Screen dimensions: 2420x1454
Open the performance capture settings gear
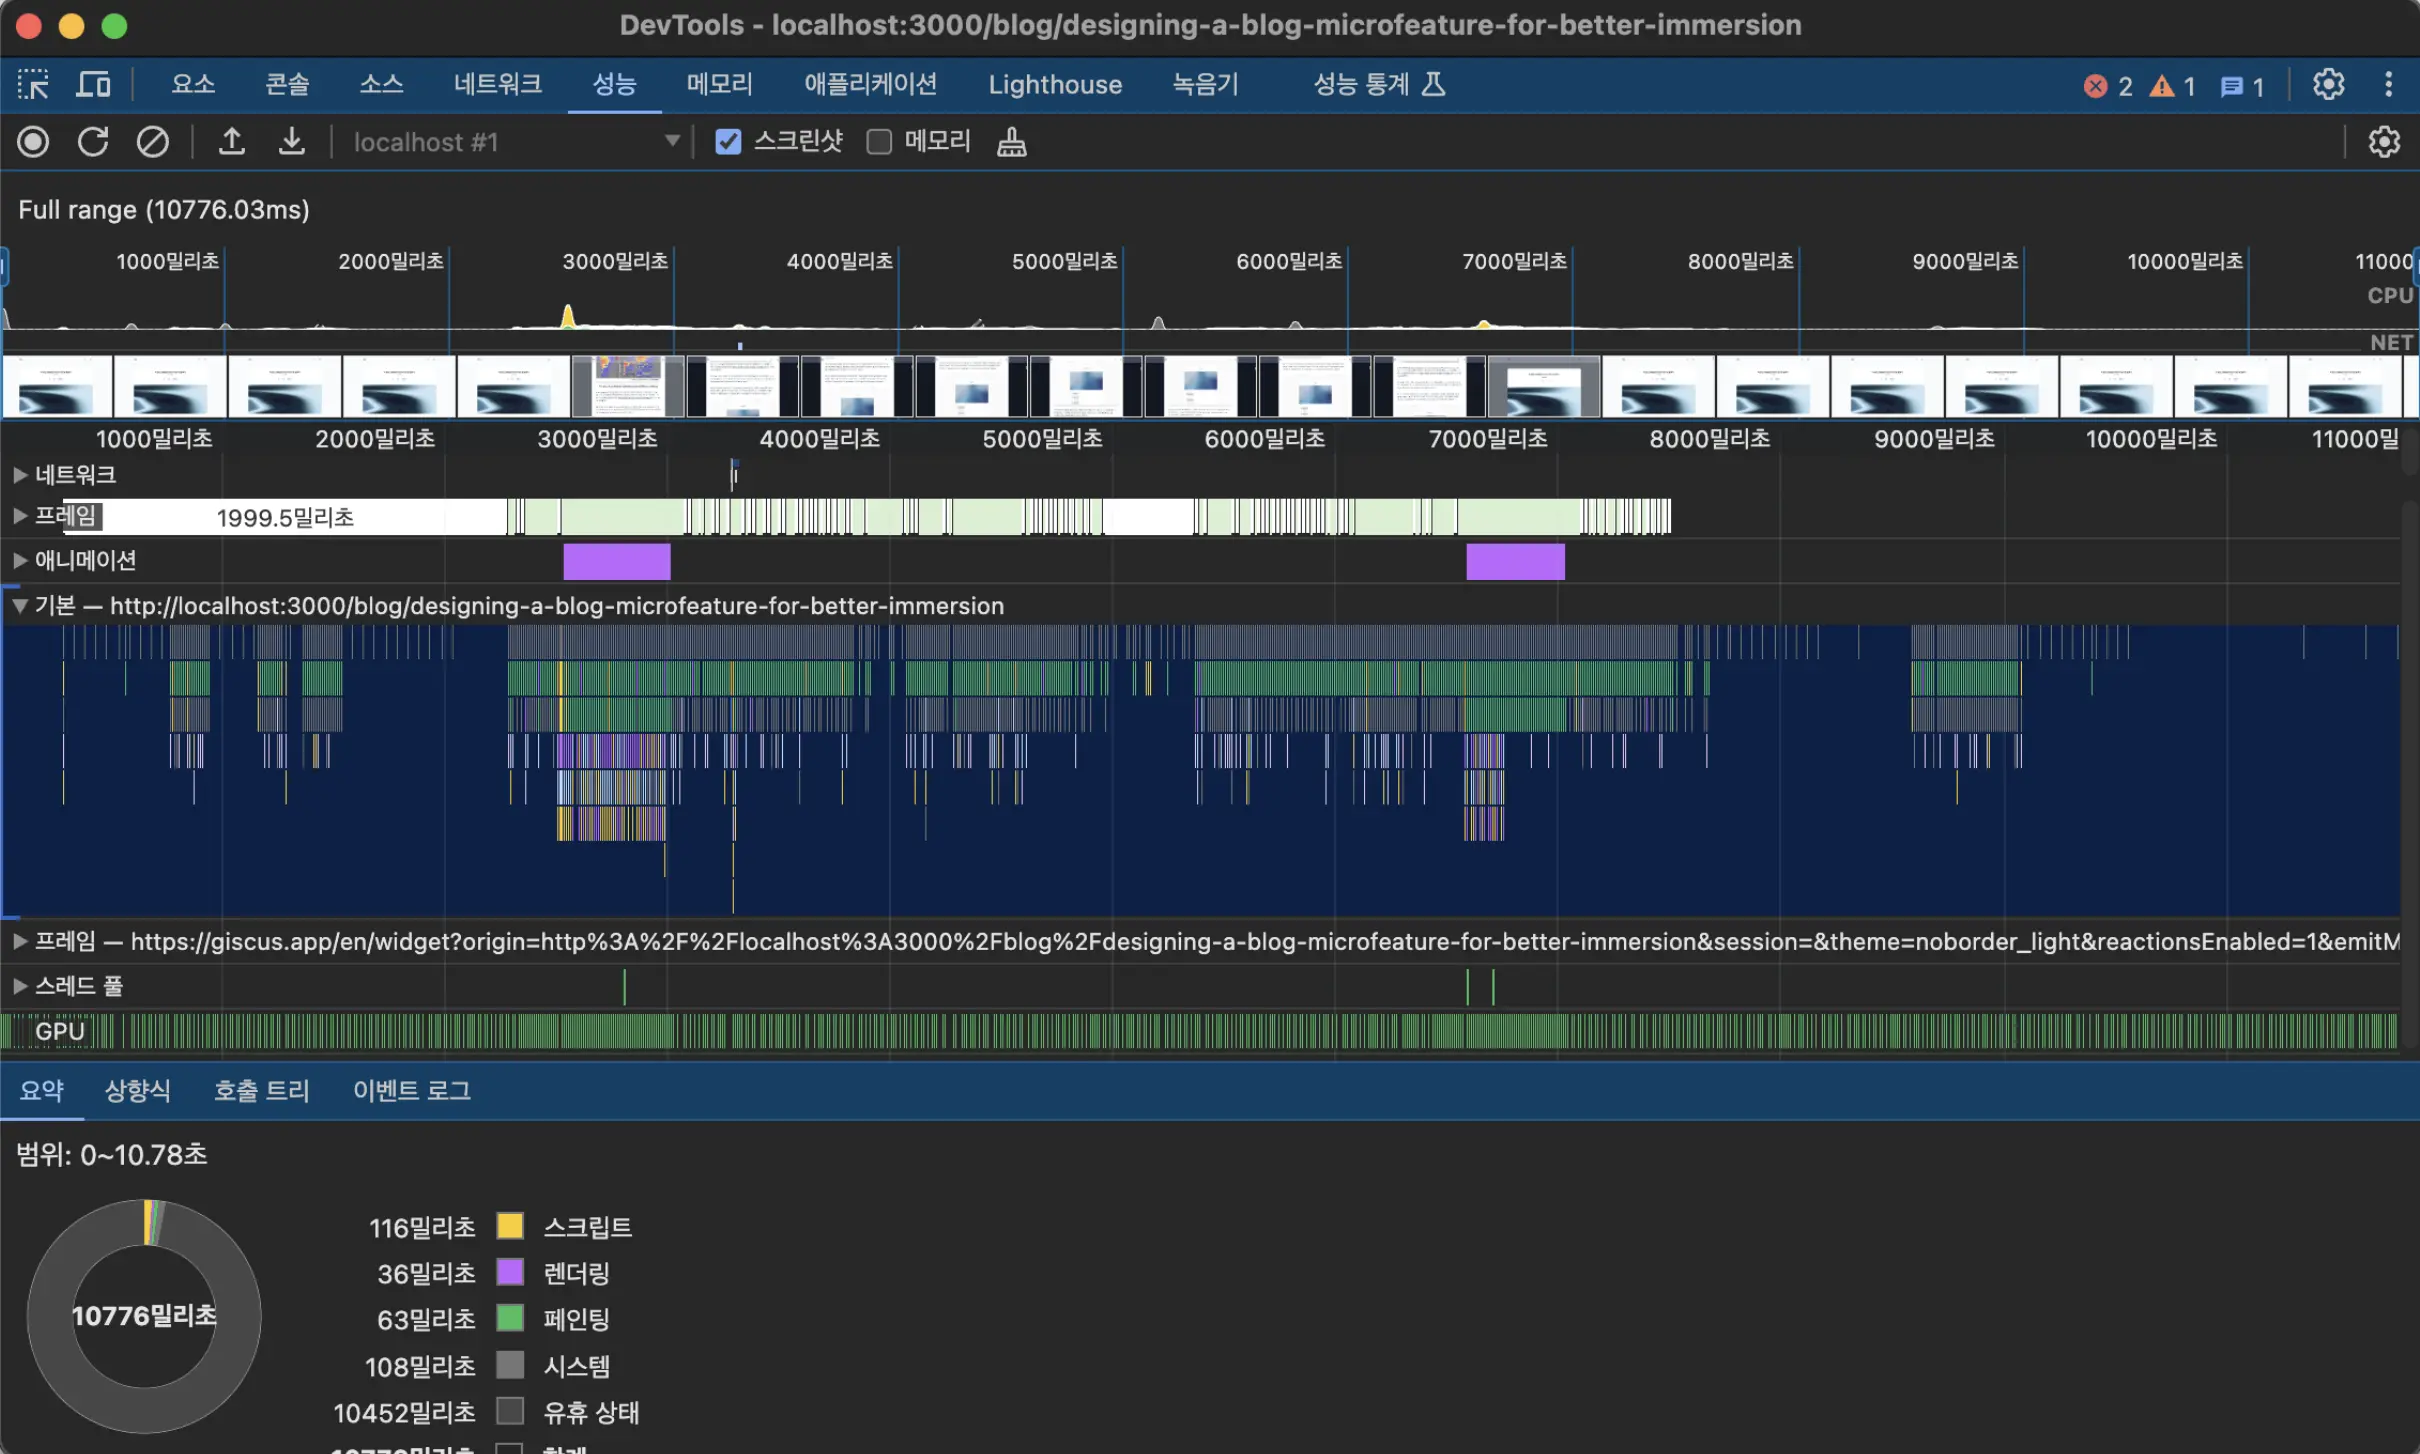coord(2385,141)
